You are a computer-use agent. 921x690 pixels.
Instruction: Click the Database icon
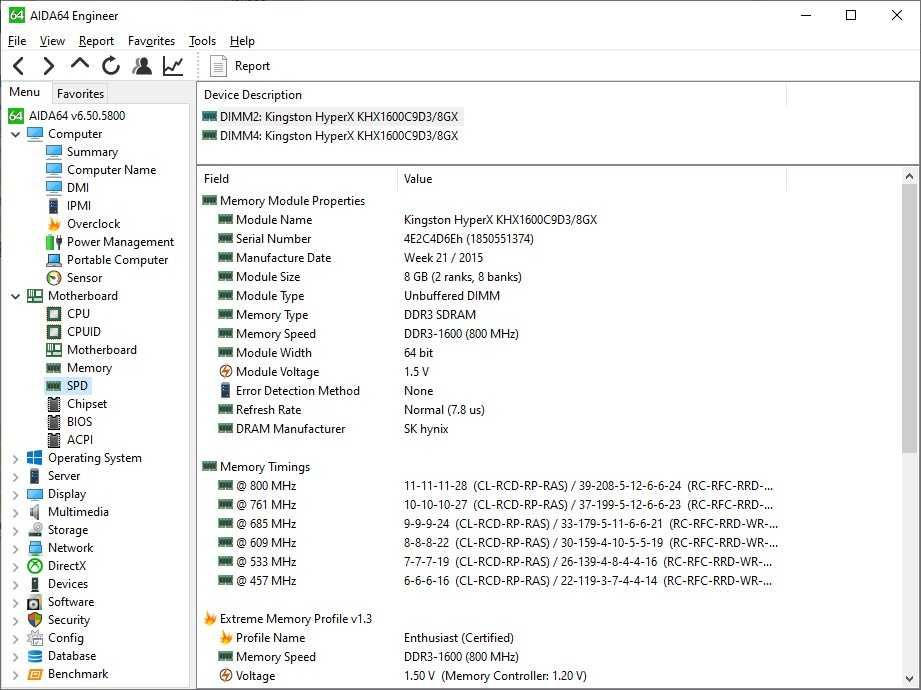[x=35, y=657]
